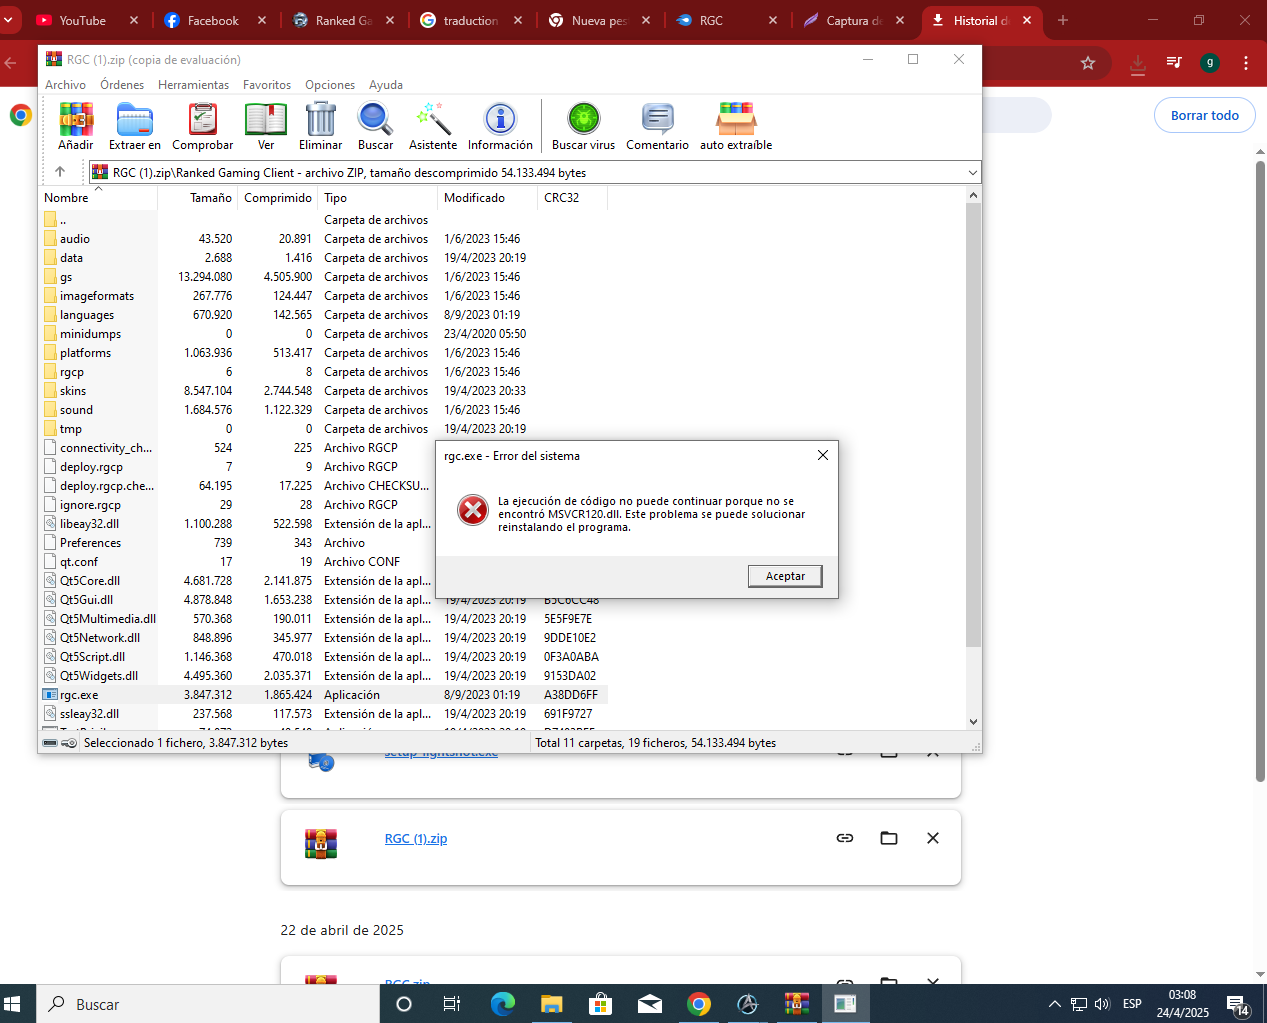
Task: Select the rgc.exe file row
Action: (324, 695)
